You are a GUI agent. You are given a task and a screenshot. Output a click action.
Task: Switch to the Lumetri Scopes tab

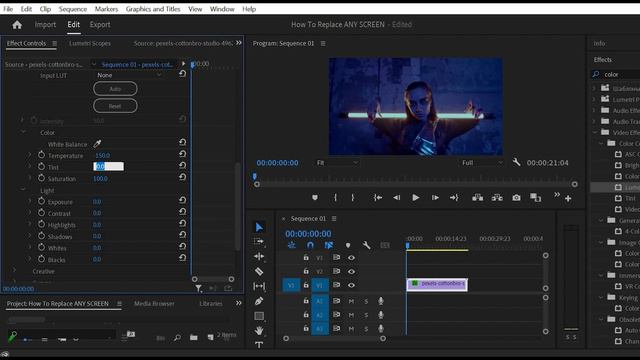pos(90,43)
